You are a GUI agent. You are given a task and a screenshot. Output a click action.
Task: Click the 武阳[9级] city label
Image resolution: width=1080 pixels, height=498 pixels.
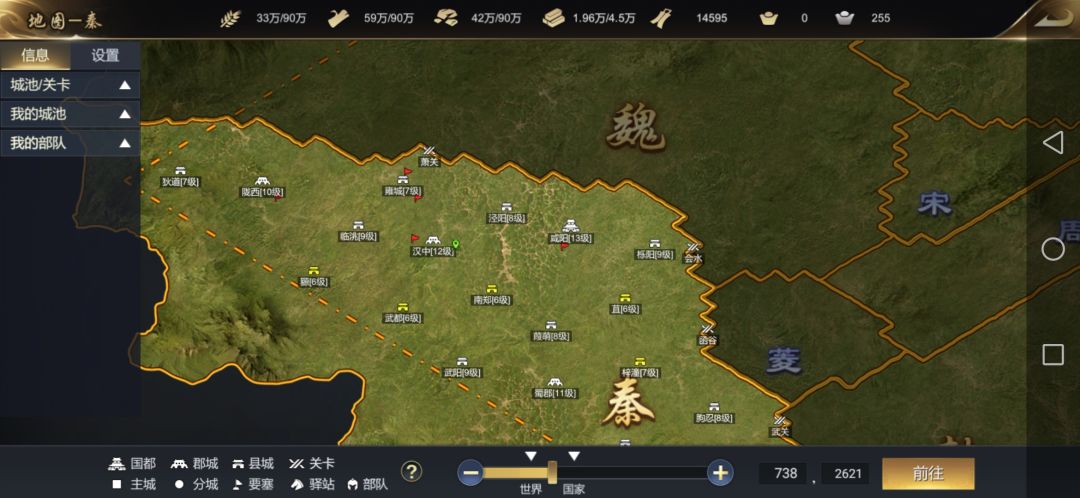(462, 373)
